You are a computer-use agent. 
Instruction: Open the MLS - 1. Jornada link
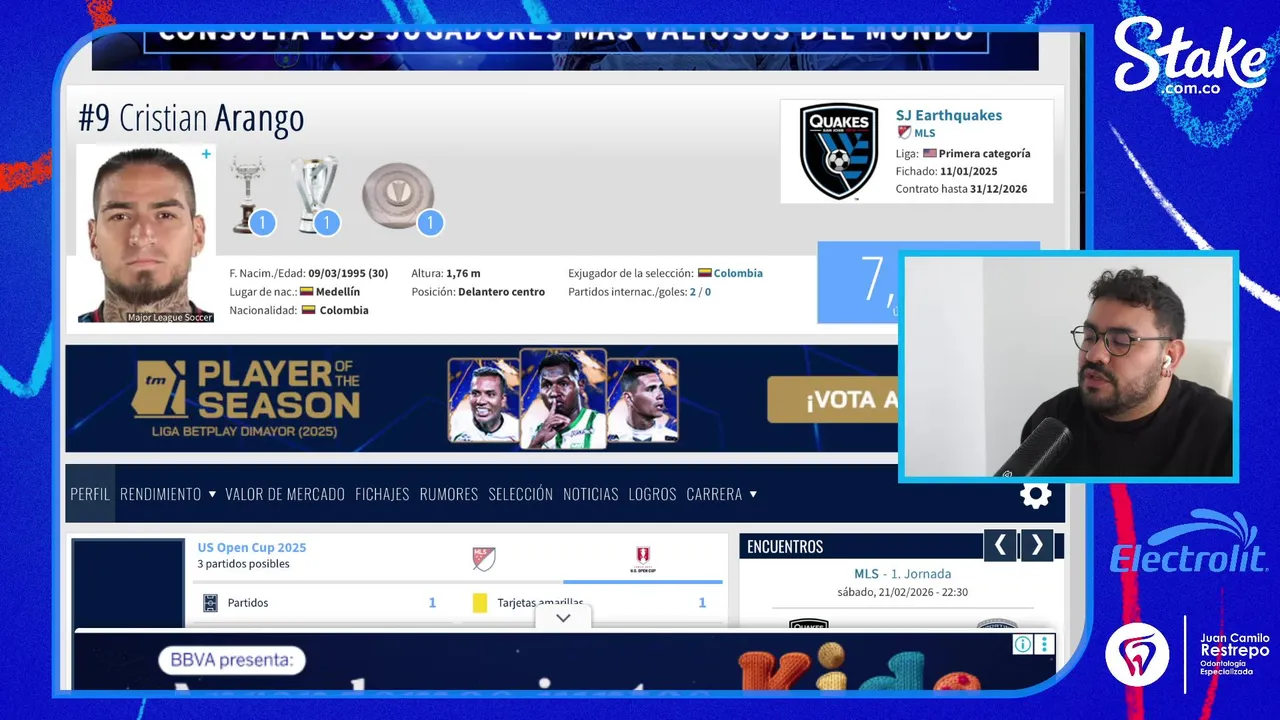coord(903,574)
